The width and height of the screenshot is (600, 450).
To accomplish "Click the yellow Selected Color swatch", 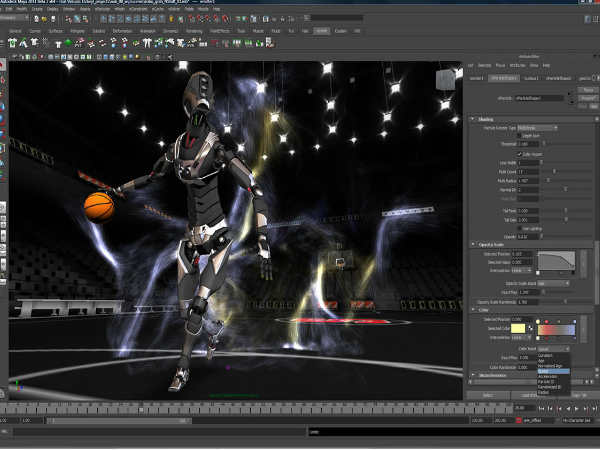I will 518,328.
